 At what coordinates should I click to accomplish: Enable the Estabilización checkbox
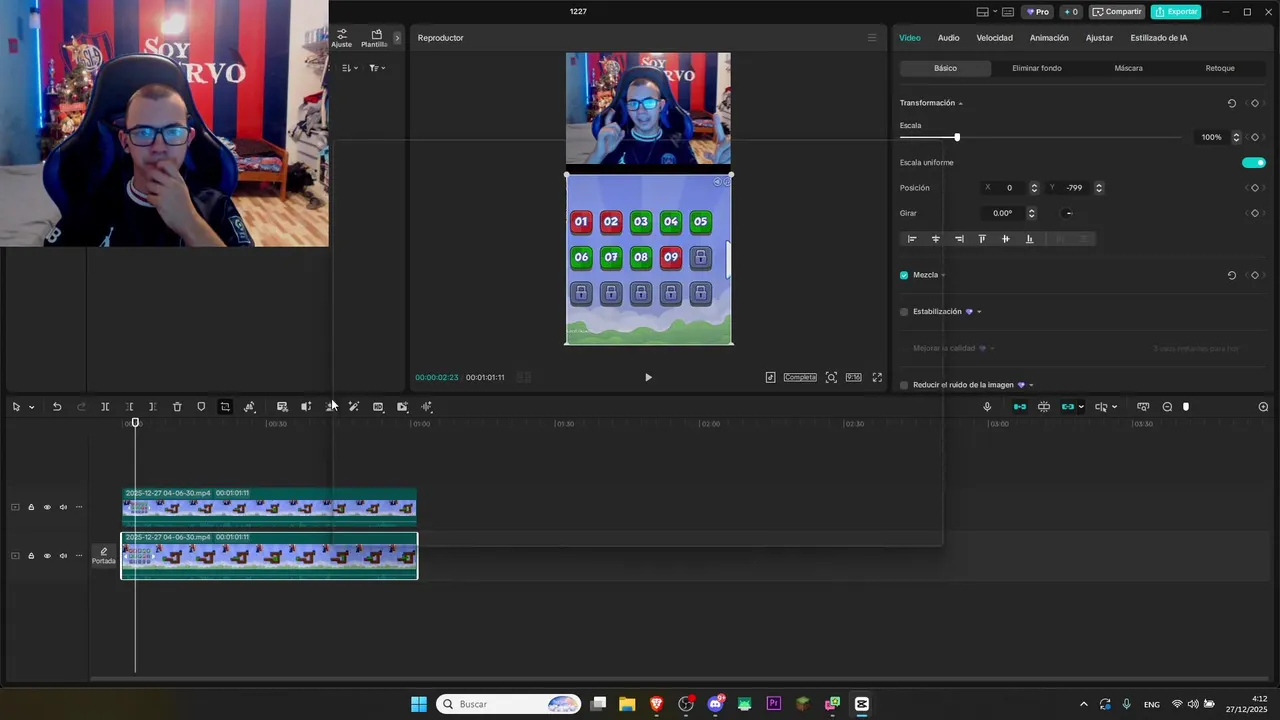point(904,312)
